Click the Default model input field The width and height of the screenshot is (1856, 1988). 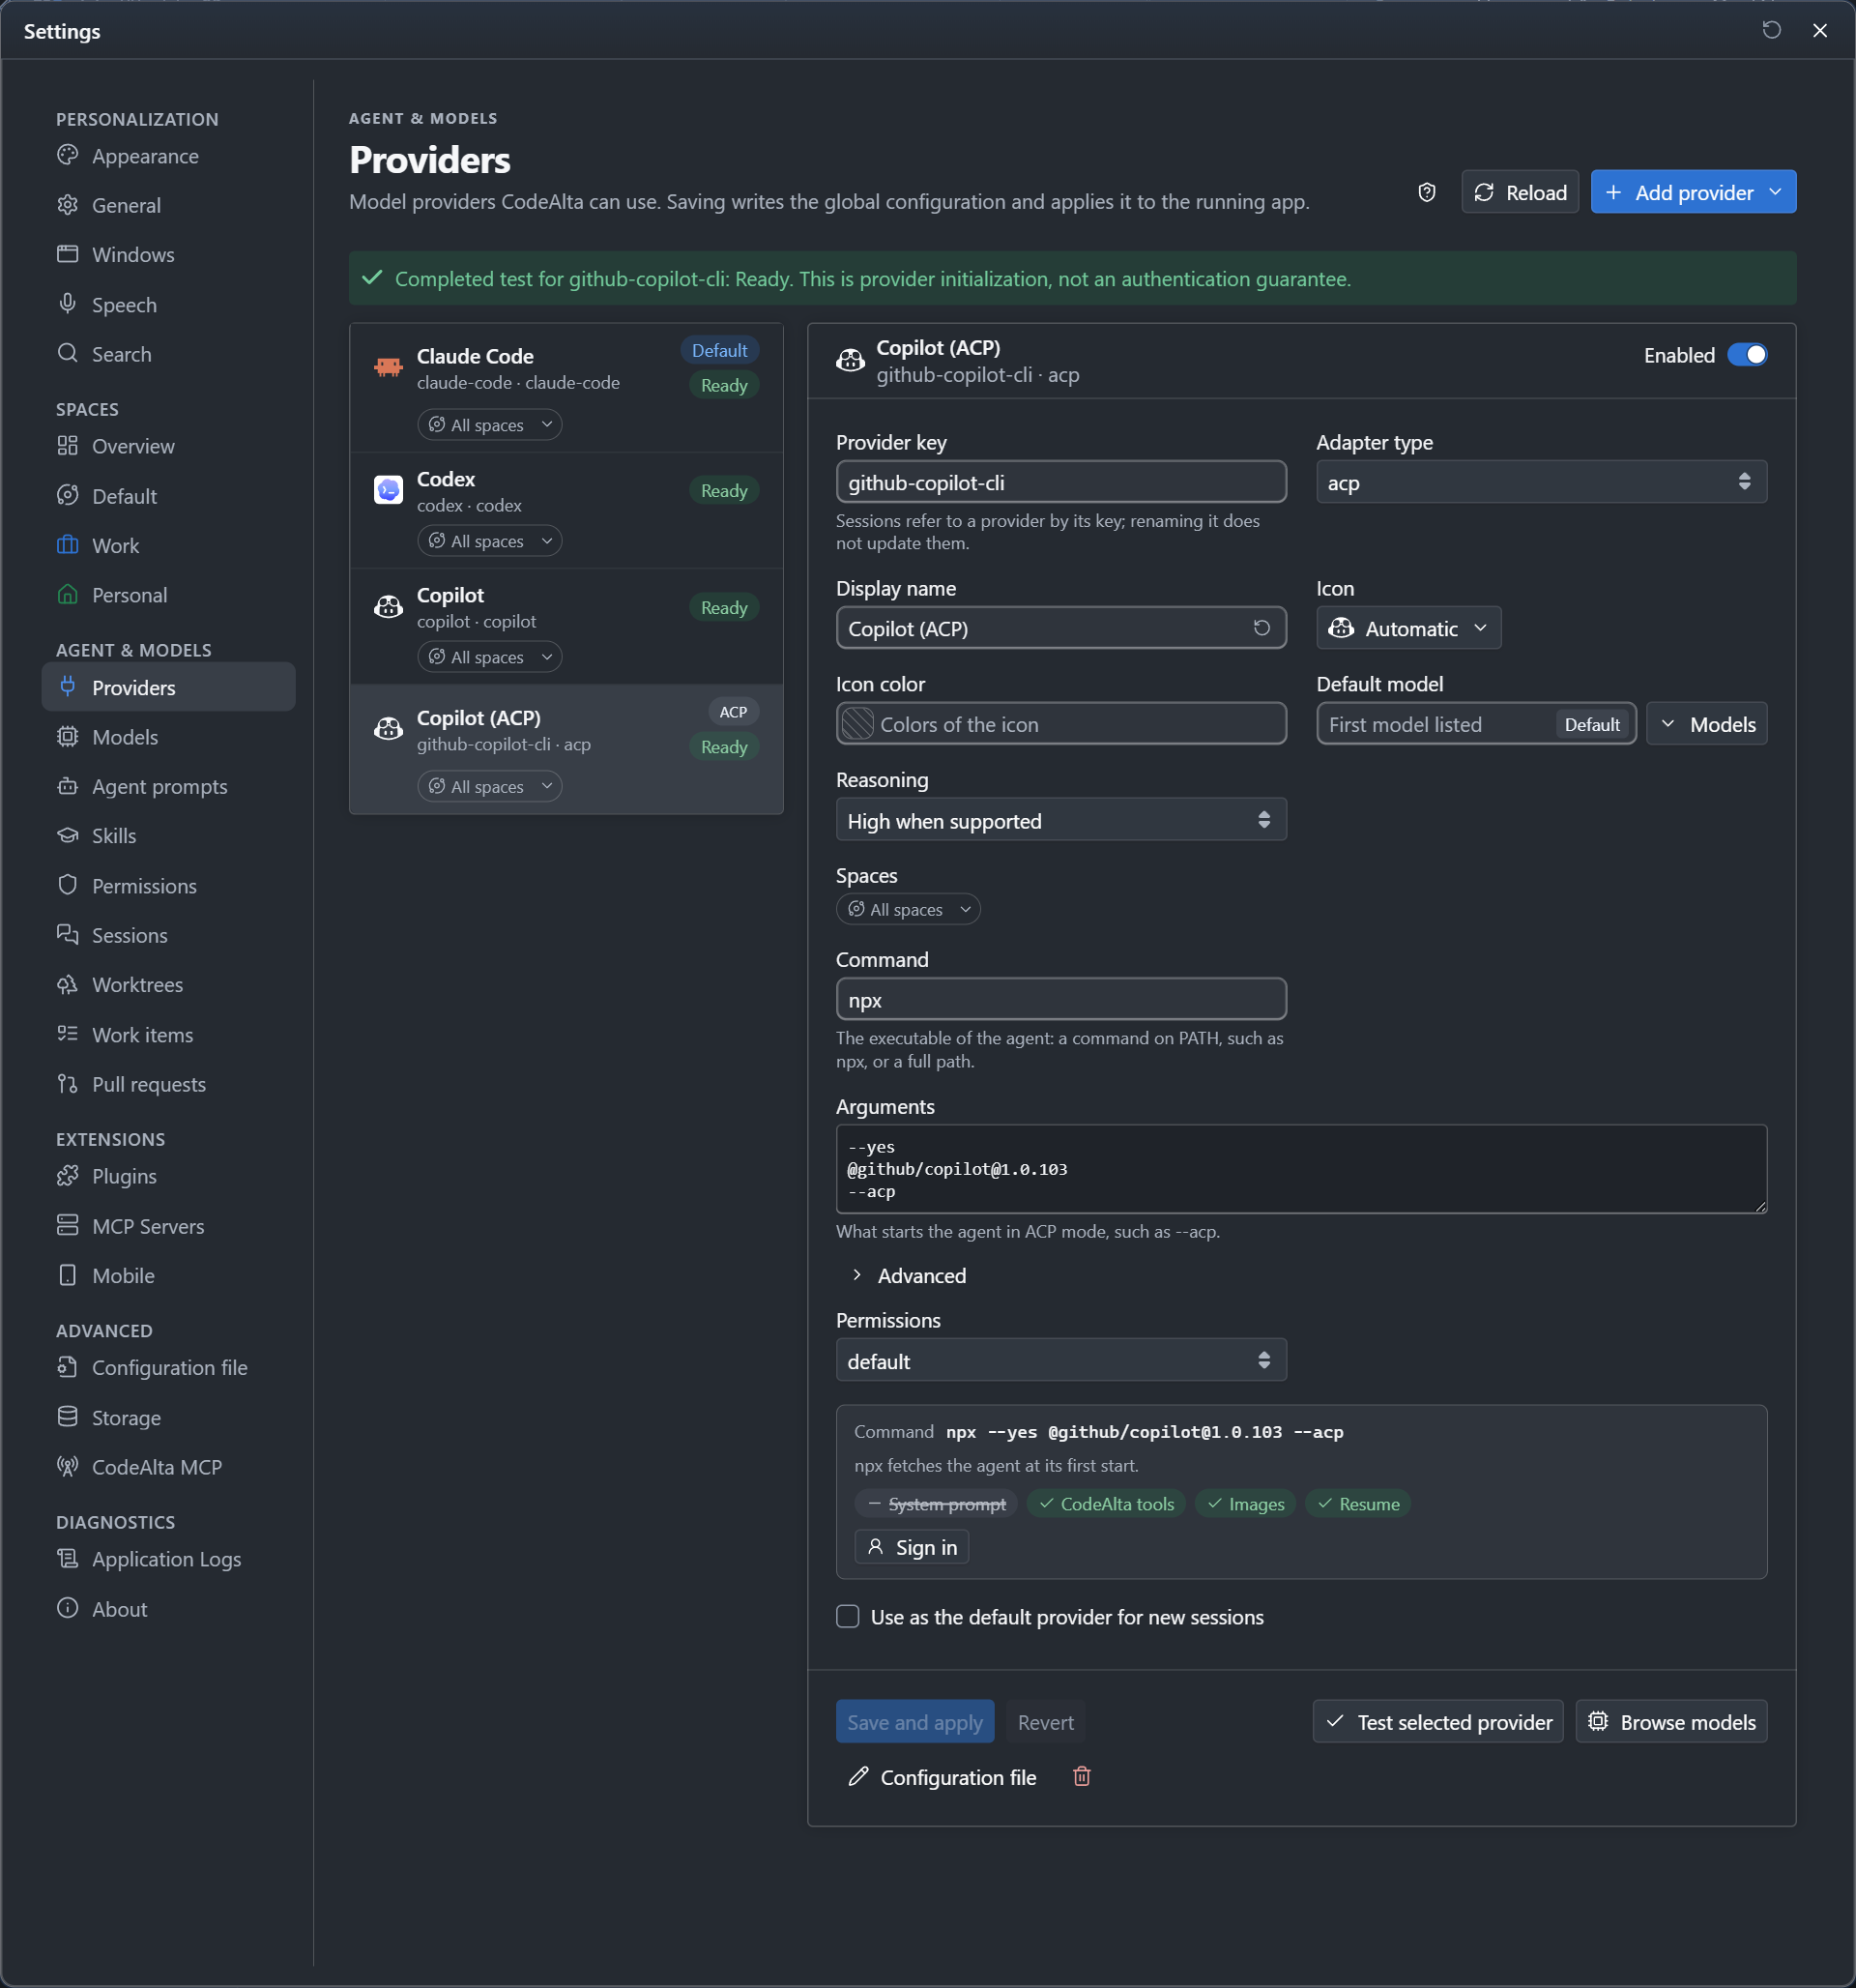(x=1476, y=724)
